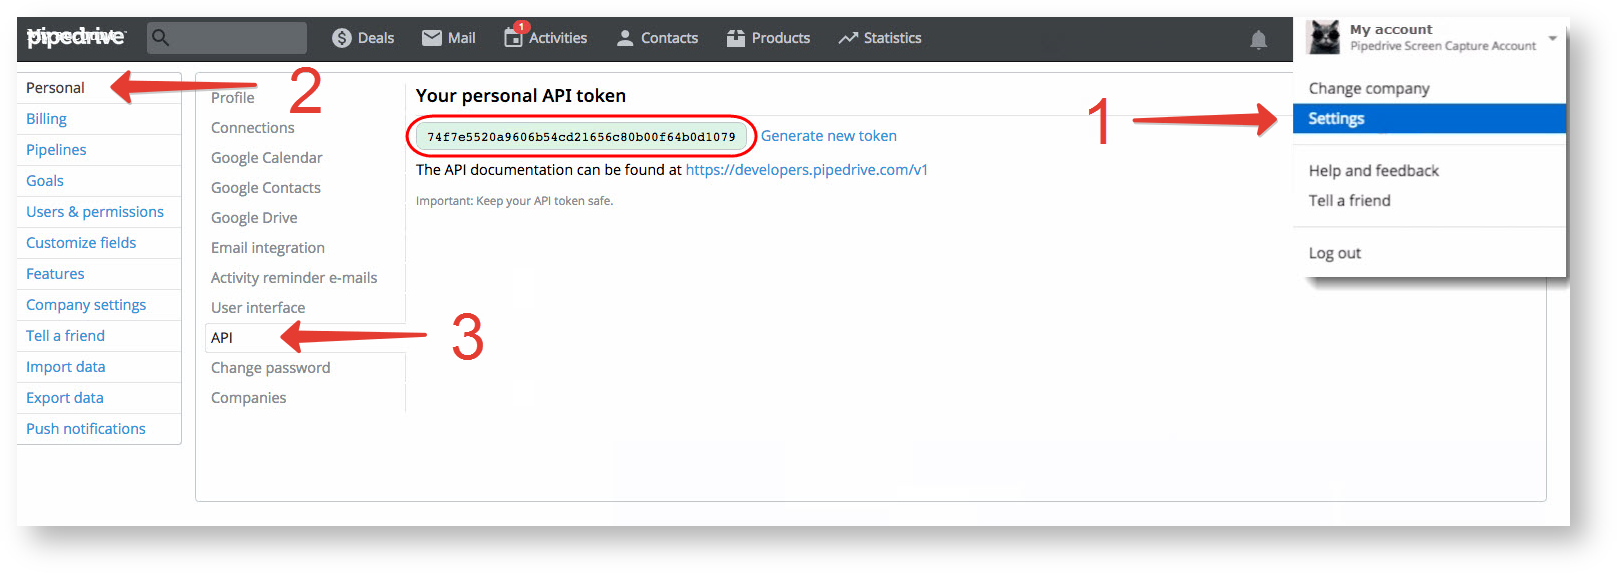
Task: Go to the Activities section
Action: click(x=546, y=38)
